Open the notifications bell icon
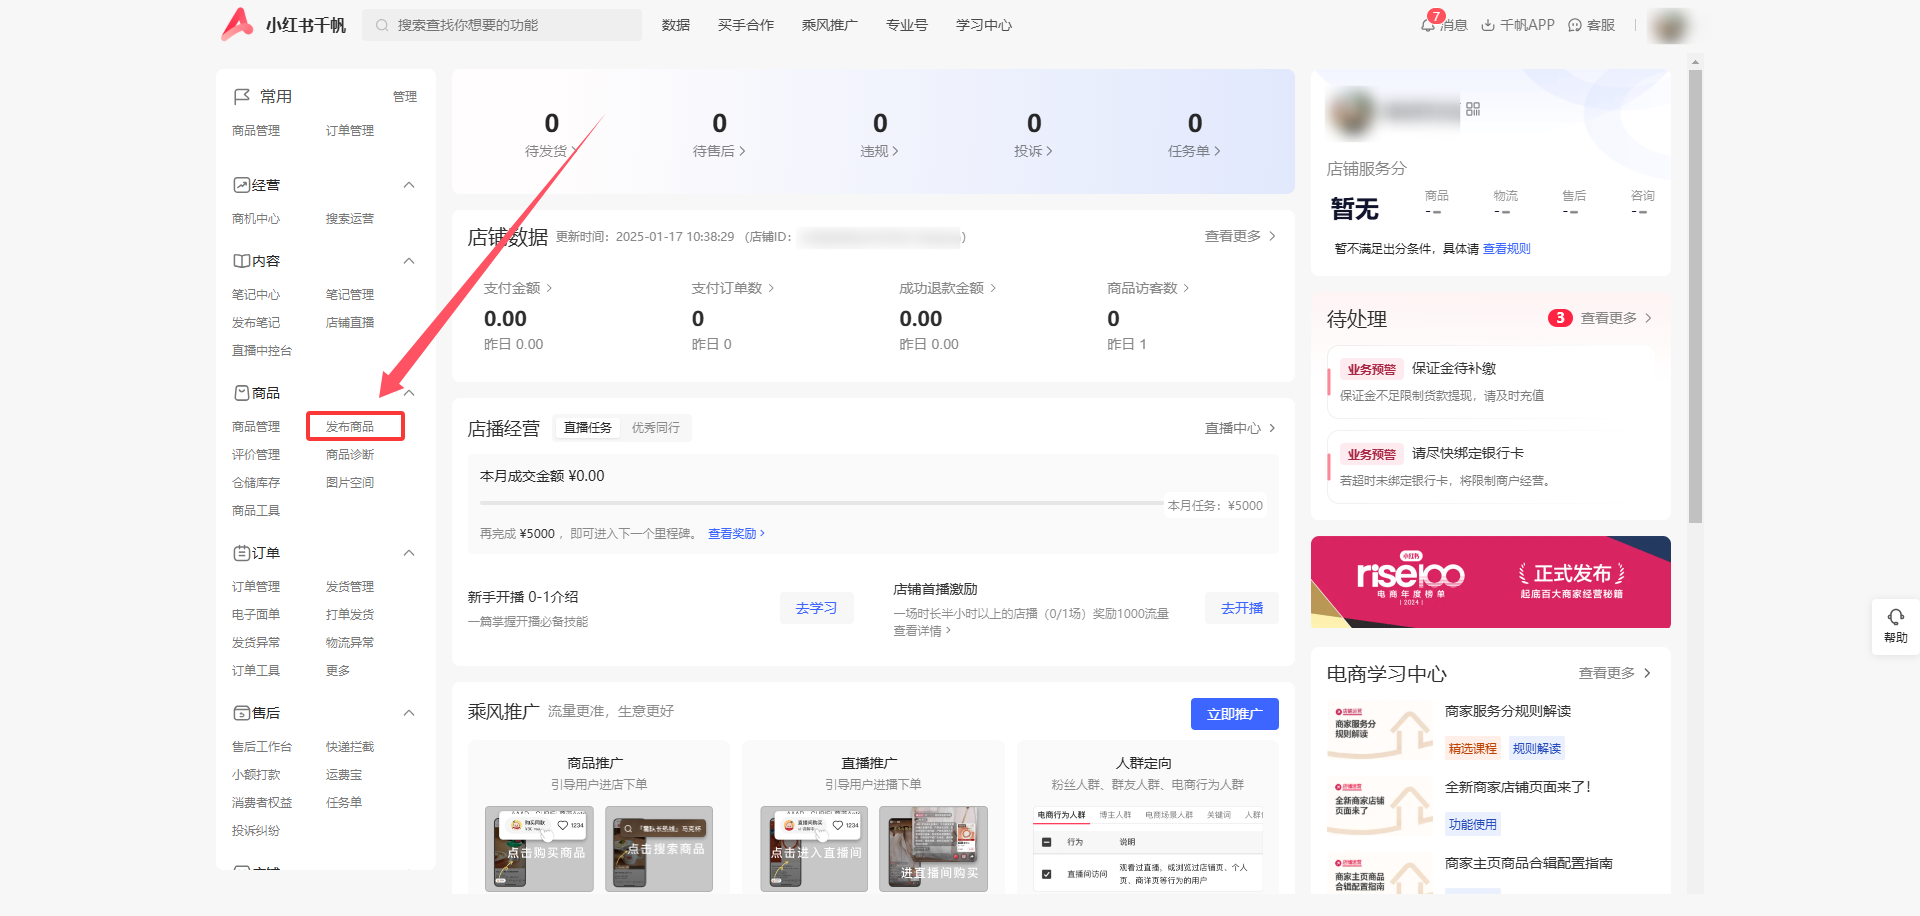Viewport: 1920px width, 916px height. pos(1428,25)
